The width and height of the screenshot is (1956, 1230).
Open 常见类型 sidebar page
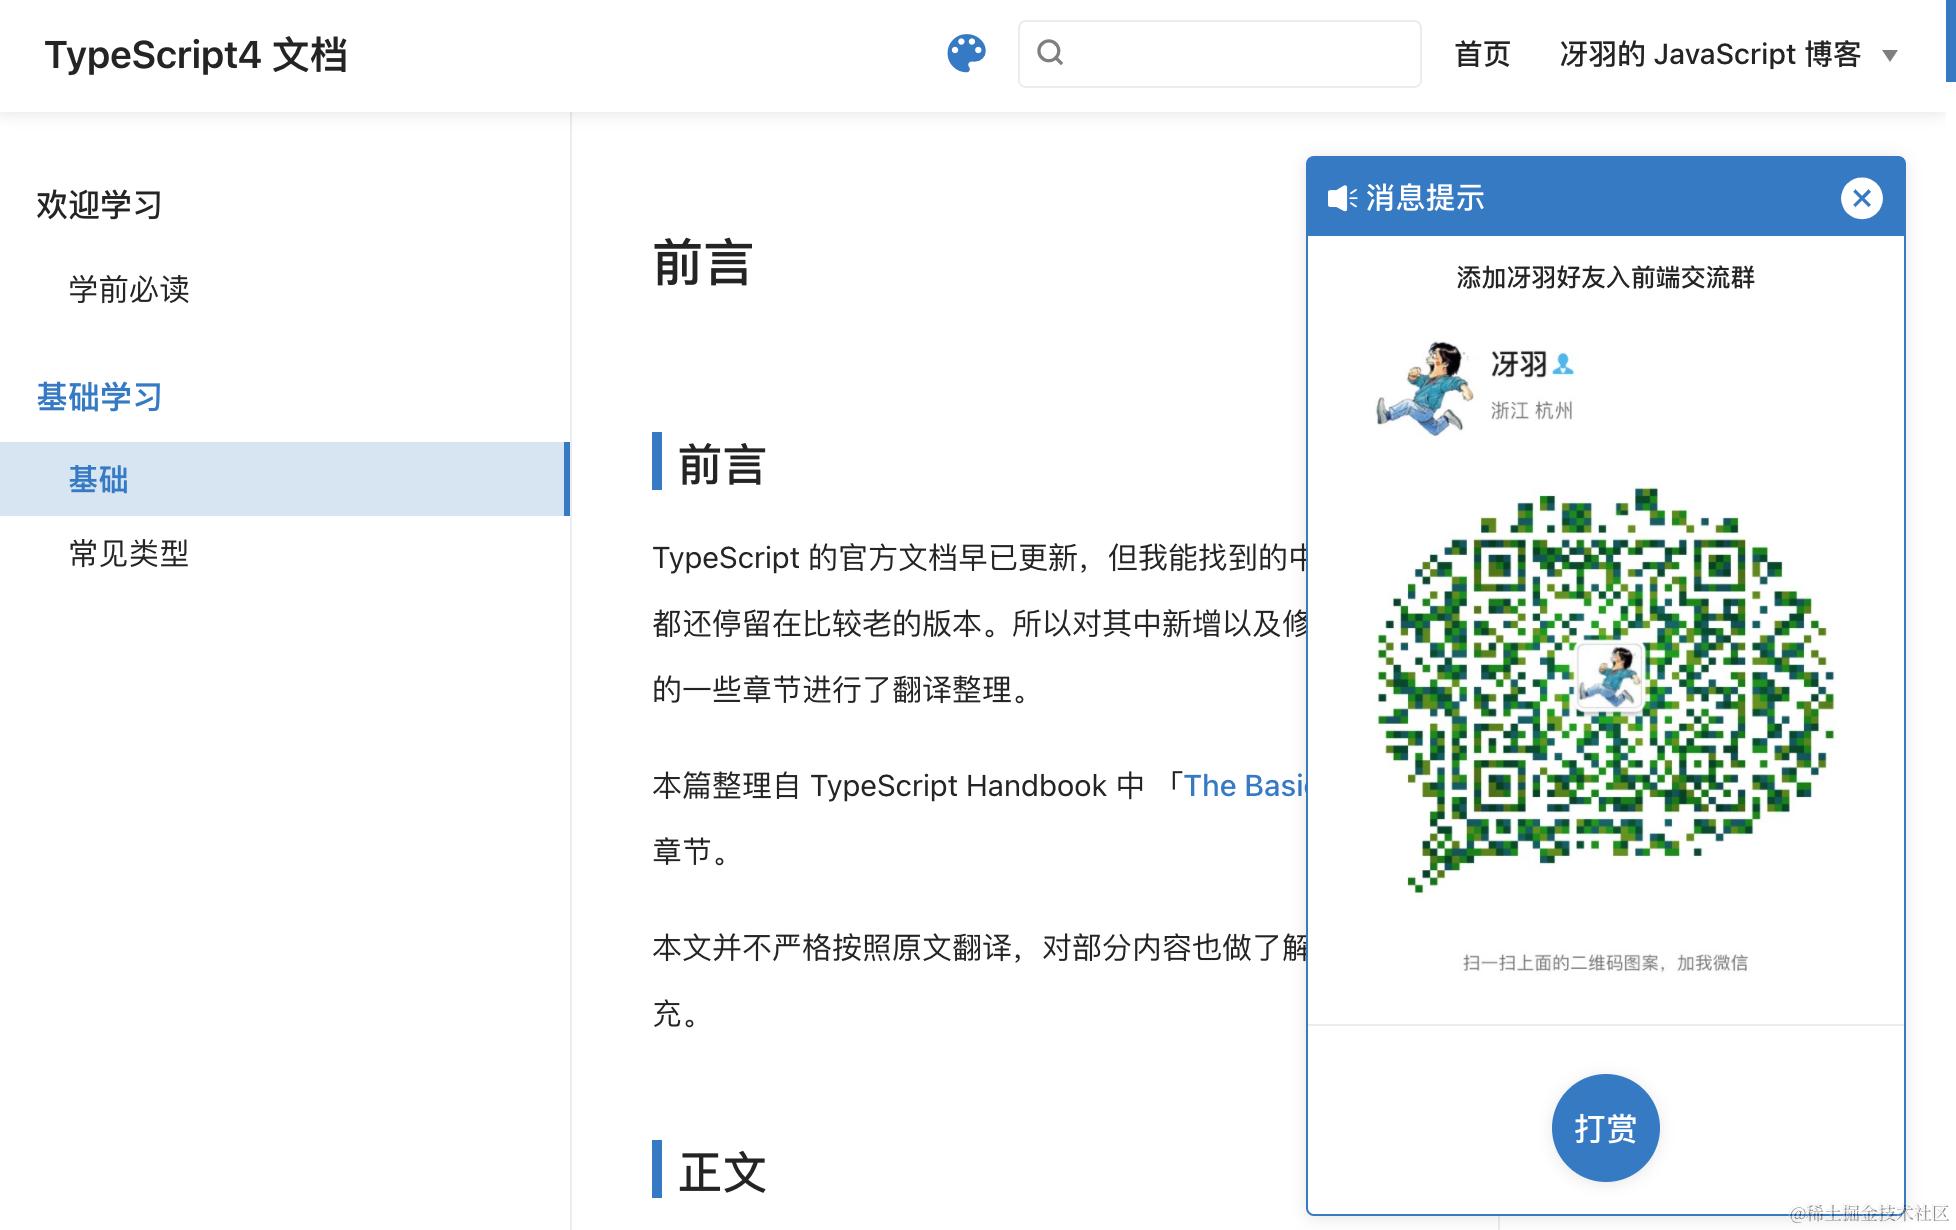tap(129, 554)
